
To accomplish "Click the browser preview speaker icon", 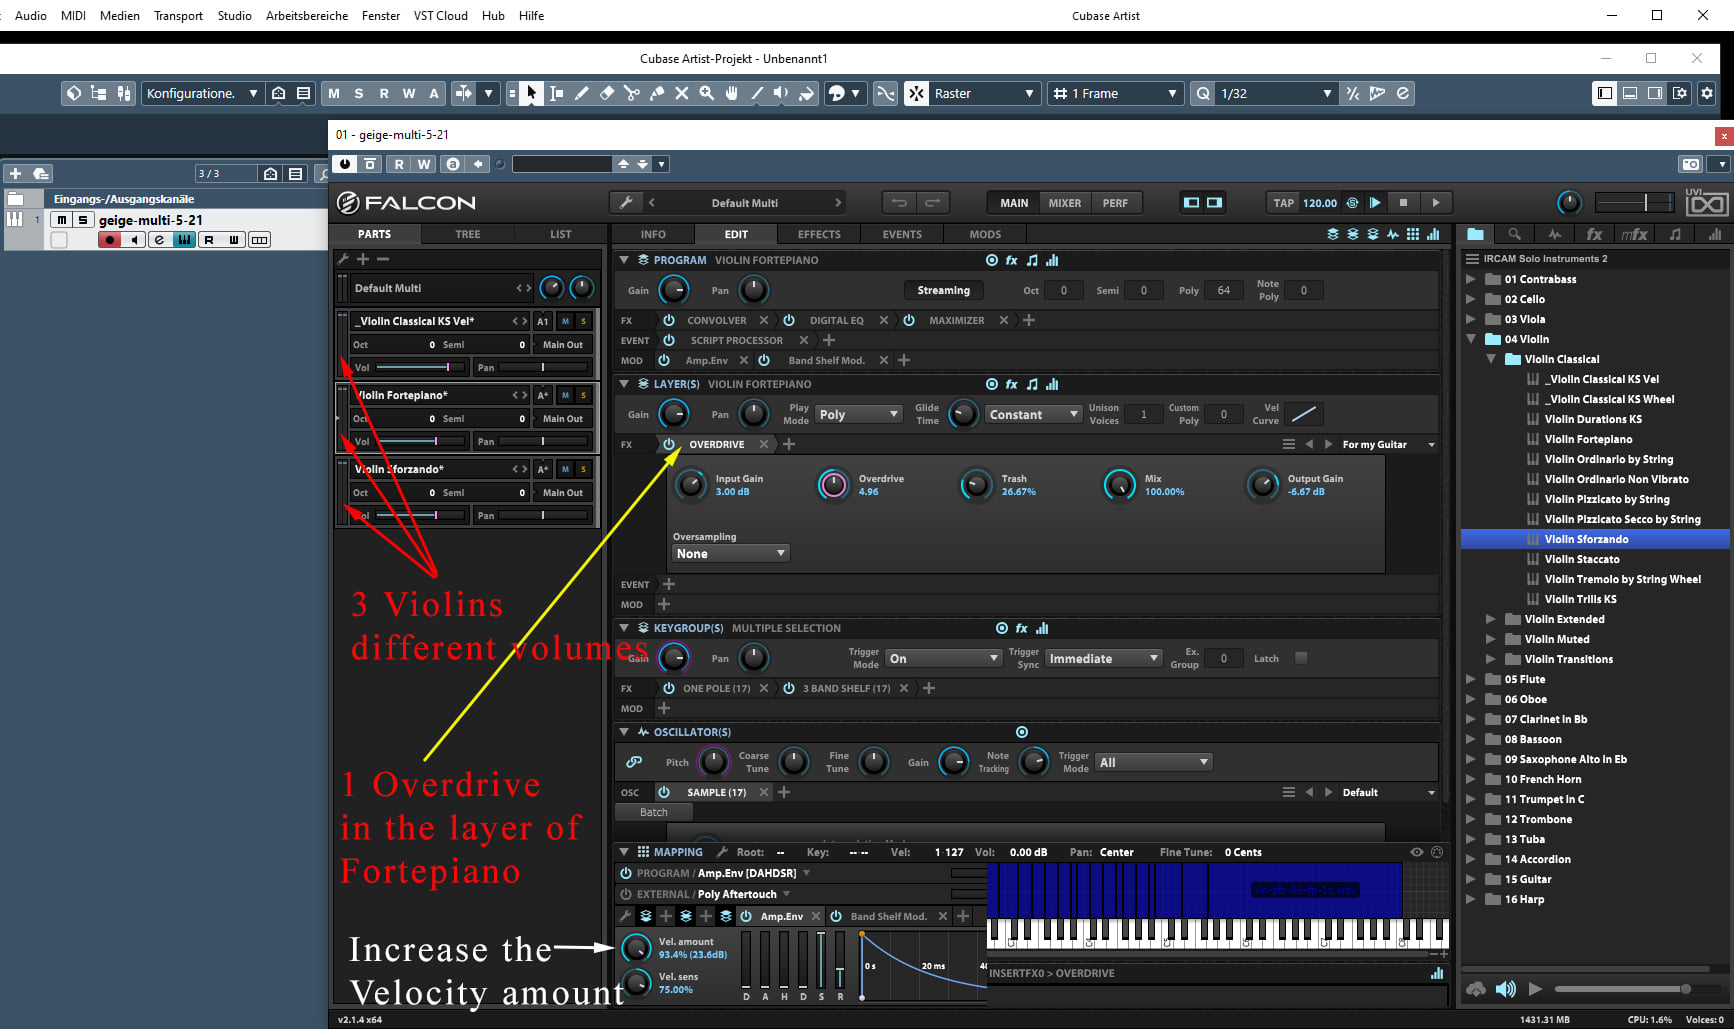I will [x=1505, y=989].
